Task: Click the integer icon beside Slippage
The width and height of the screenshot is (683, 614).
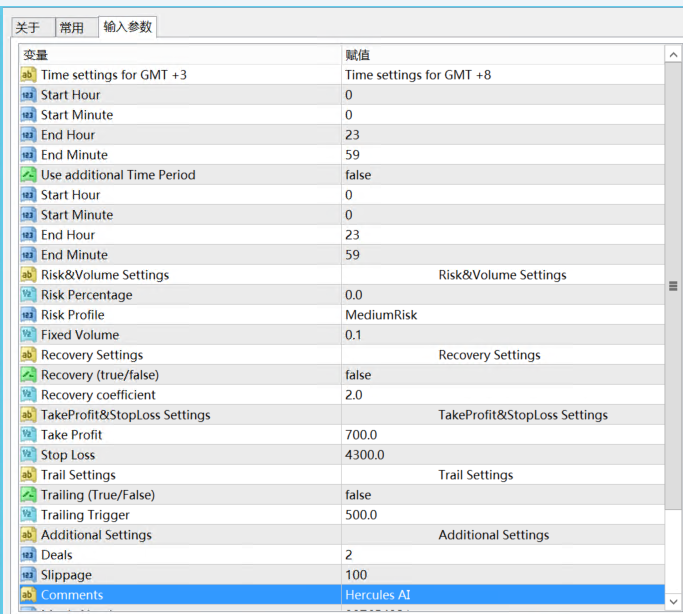Action: [28, 575]
